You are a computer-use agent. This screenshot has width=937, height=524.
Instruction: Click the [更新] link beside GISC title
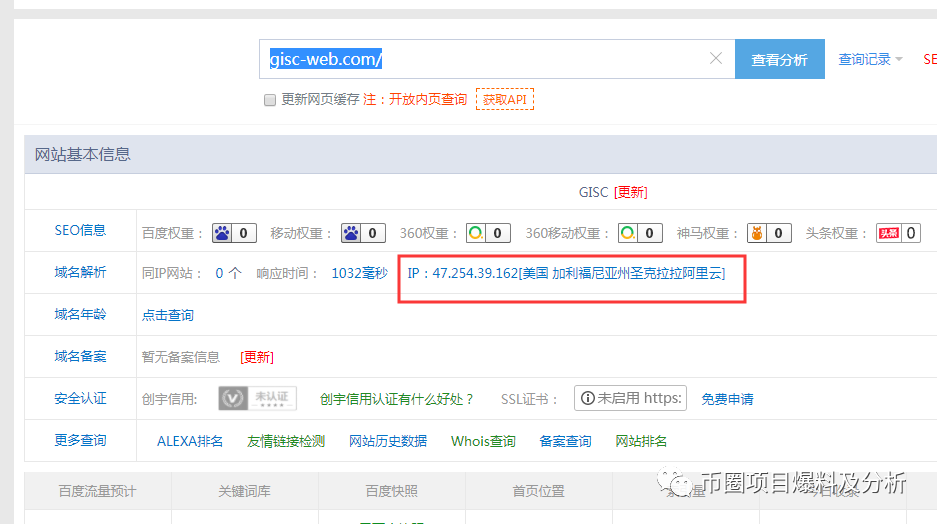(630, 192)
